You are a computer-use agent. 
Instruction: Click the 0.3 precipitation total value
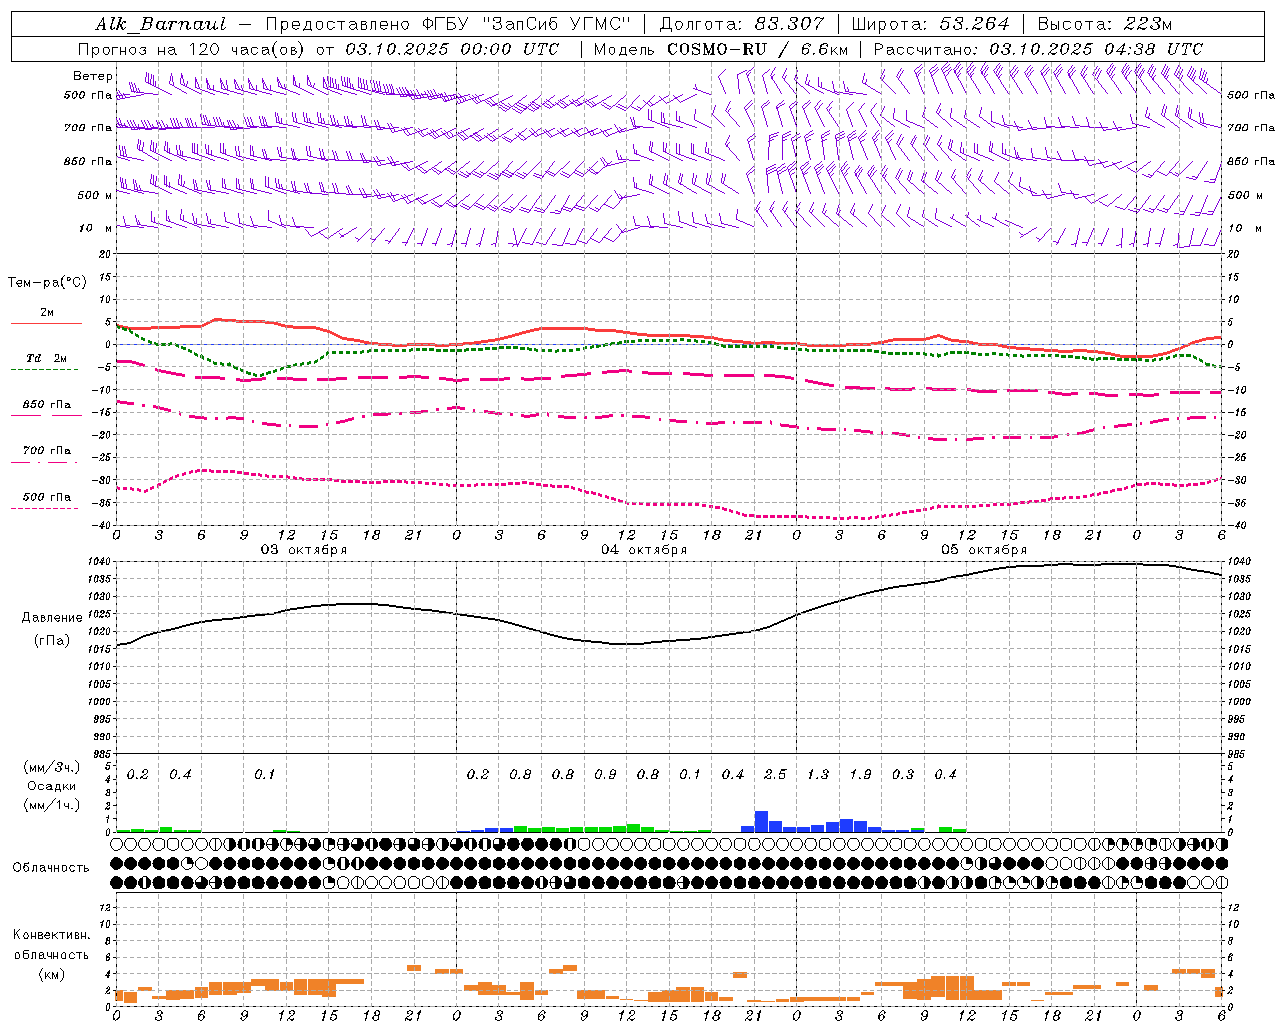pos(903,775)
